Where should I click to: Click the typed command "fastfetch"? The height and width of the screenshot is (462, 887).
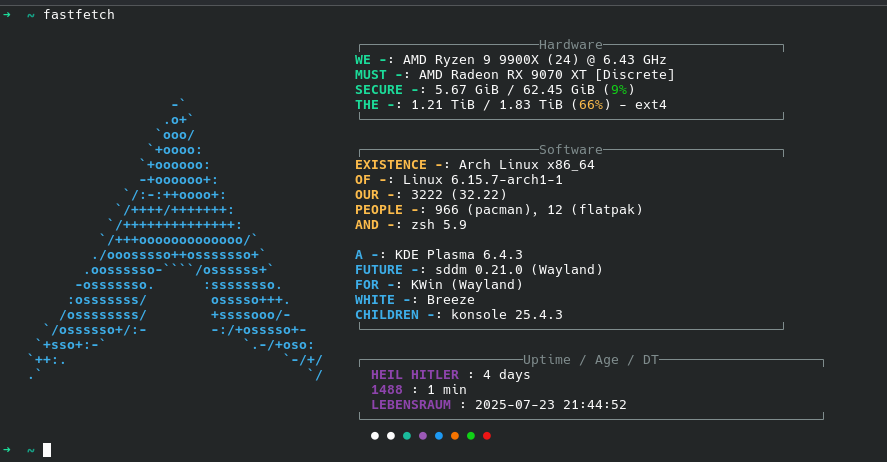click(x=79, y=15)
